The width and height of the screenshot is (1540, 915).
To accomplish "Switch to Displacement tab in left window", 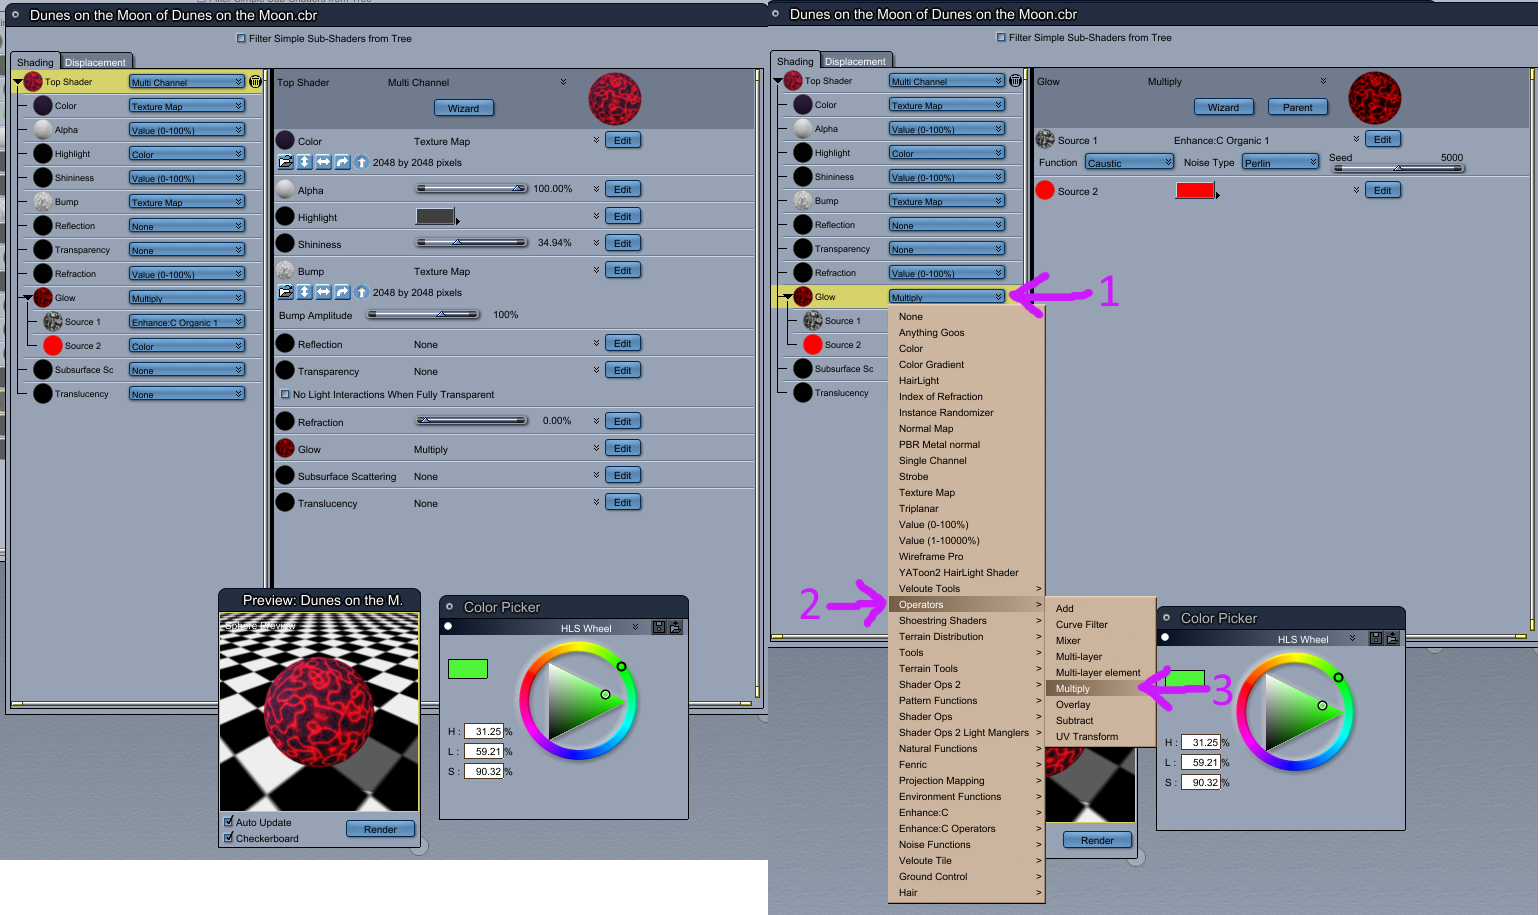I will (x=96, y=62).
